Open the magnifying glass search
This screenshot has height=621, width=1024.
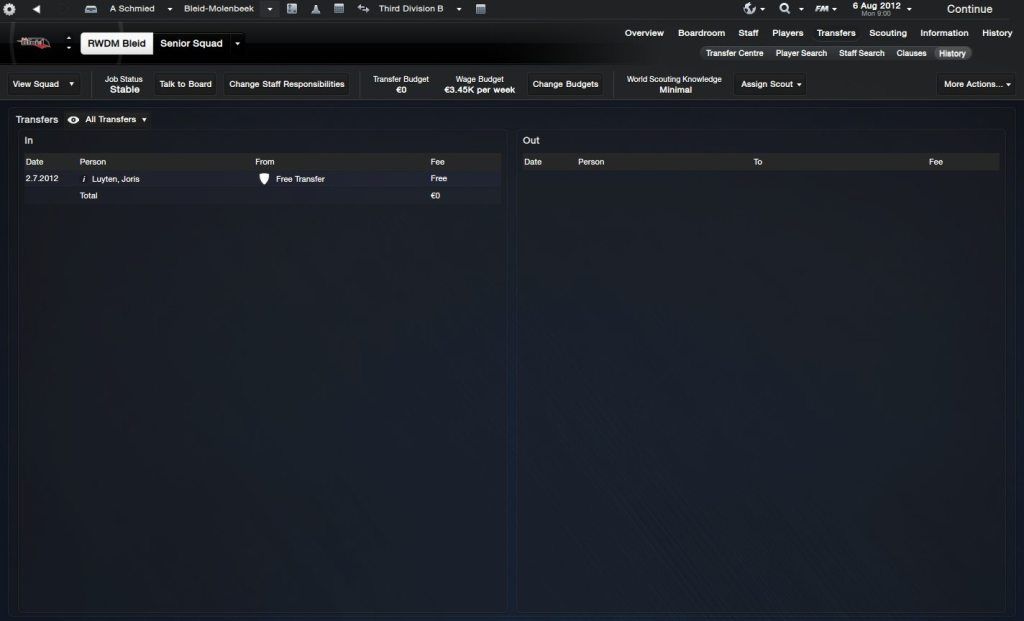[x=784, y=8]
